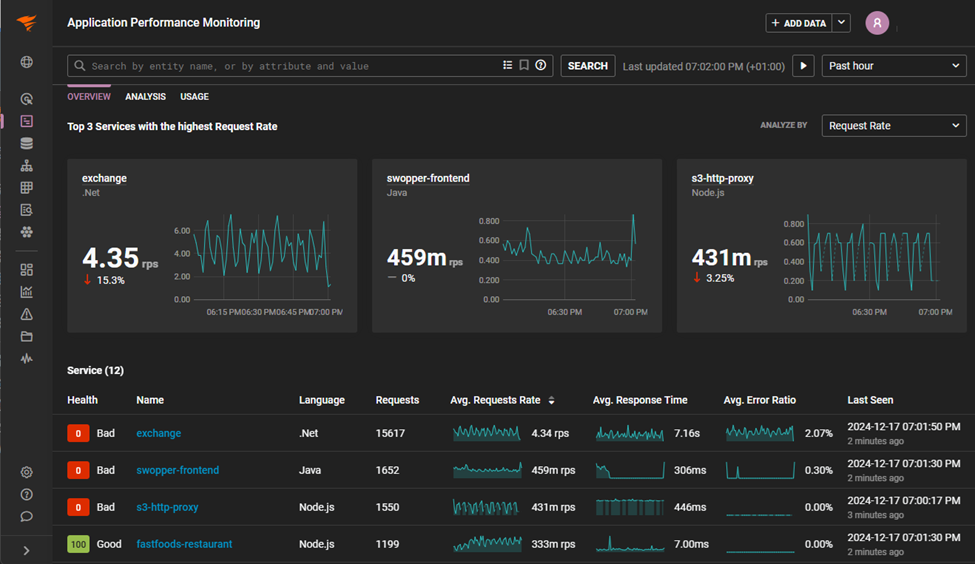Expand the sidebar with the chevron arrow
Screen dimensions: 975x564
coord(26,550)
